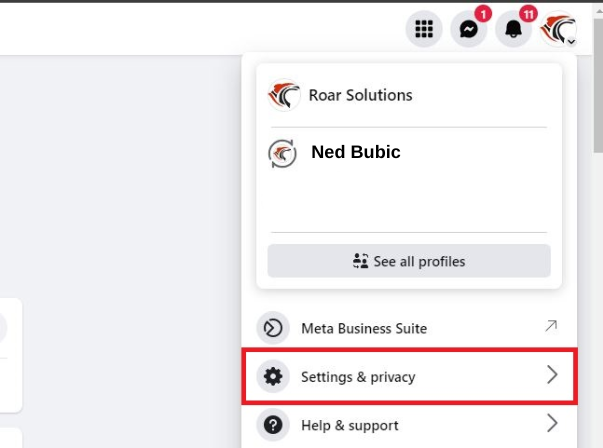Image resolution: width=603 pixels, height=448 pixels.
Task: Click the See all profiles button
Action: coord(409,261)
